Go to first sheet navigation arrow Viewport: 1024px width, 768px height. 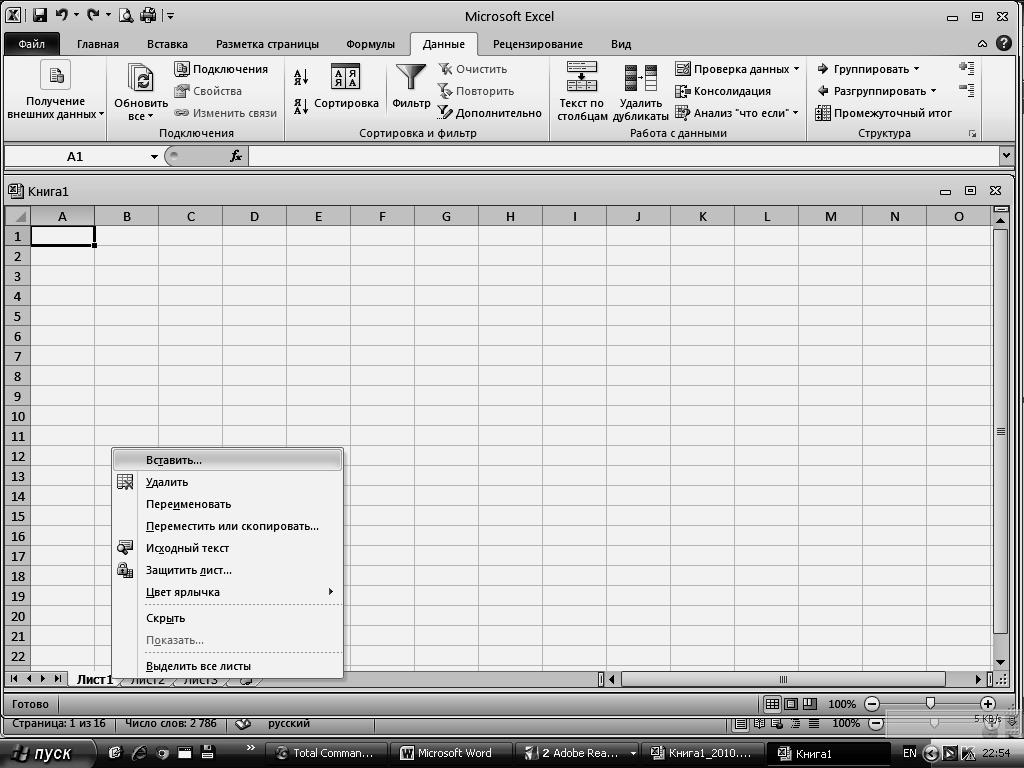click(x=14, y=679)
